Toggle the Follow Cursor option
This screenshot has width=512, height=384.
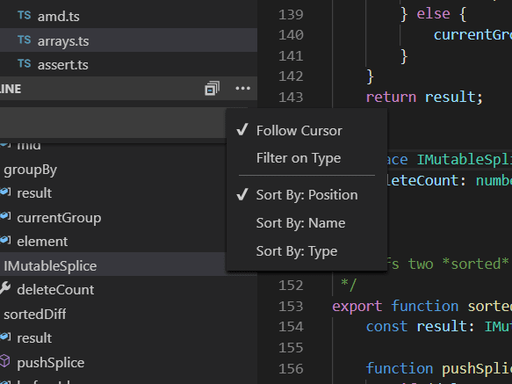coord(299,131)
